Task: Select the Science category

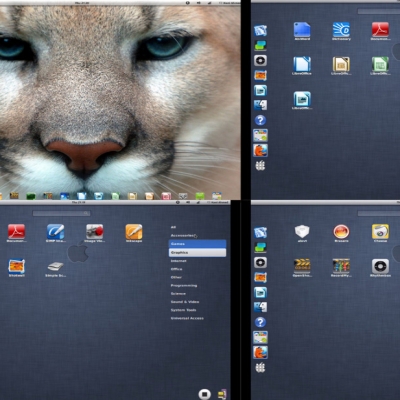Action: (x=178, y=293)
